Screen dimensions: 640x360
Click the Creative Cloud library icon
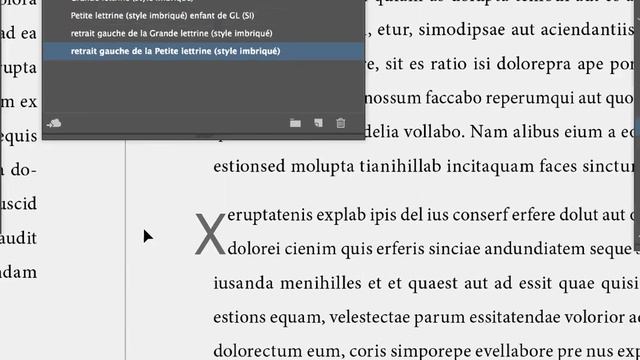pyautogui.click(x=54, y=123)
